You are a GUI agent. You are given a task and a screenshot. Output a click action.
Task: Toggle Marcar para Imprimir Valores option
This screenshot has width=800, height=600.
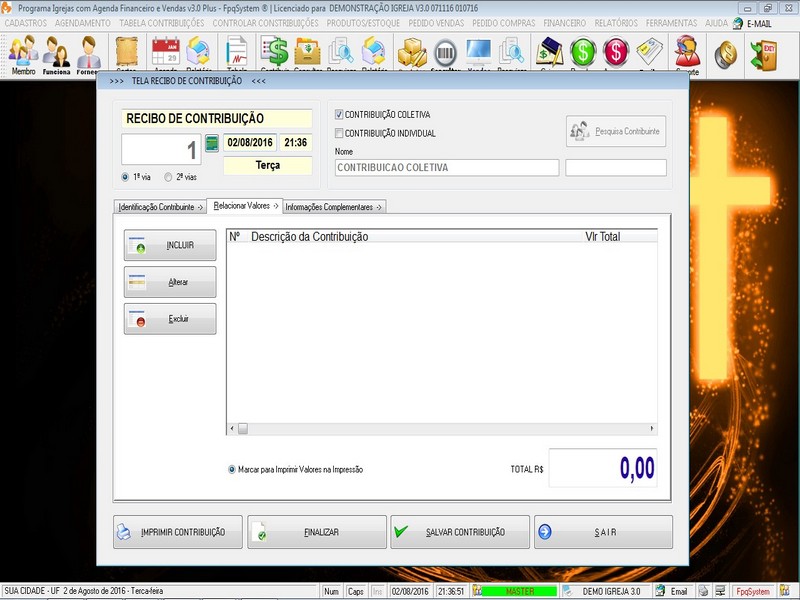(x=232, y=469)
